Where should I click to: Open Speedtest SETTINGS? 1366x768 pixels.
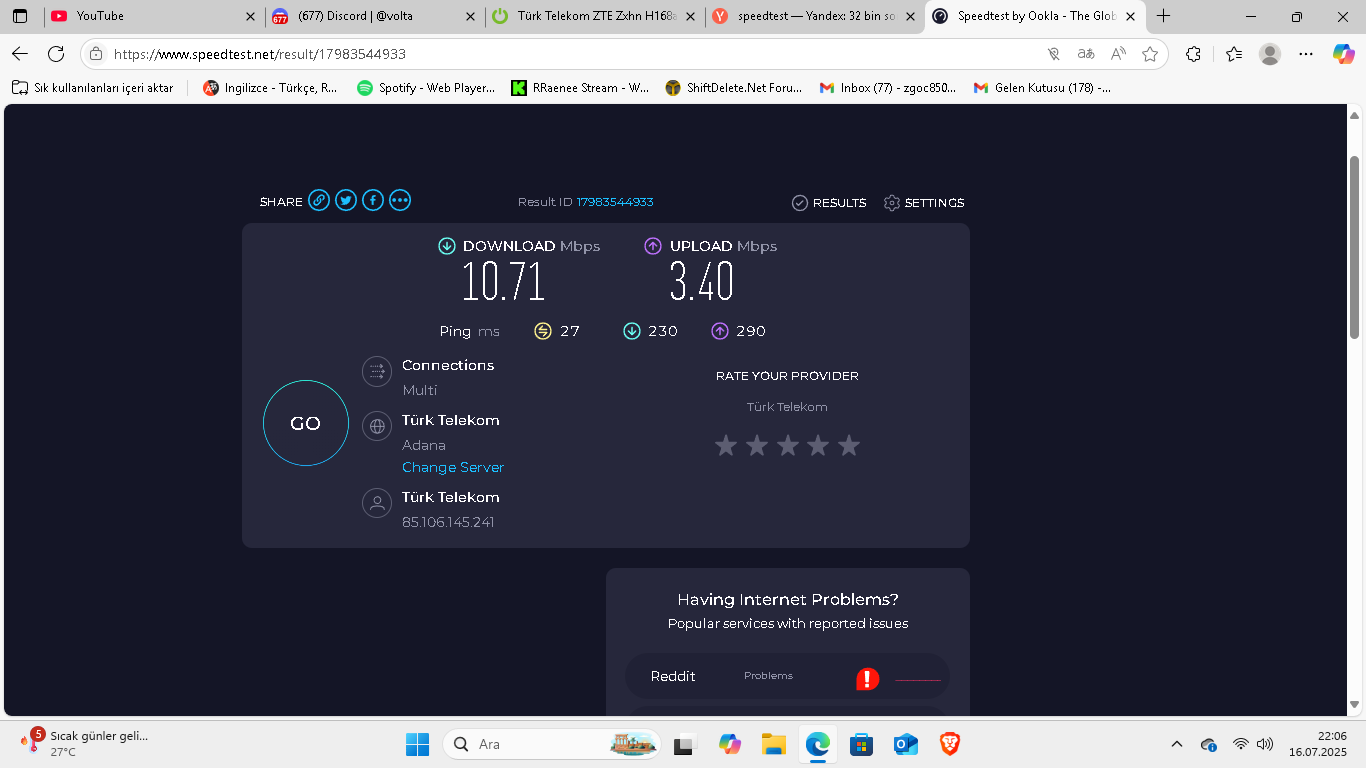click(x=924, y=203)
